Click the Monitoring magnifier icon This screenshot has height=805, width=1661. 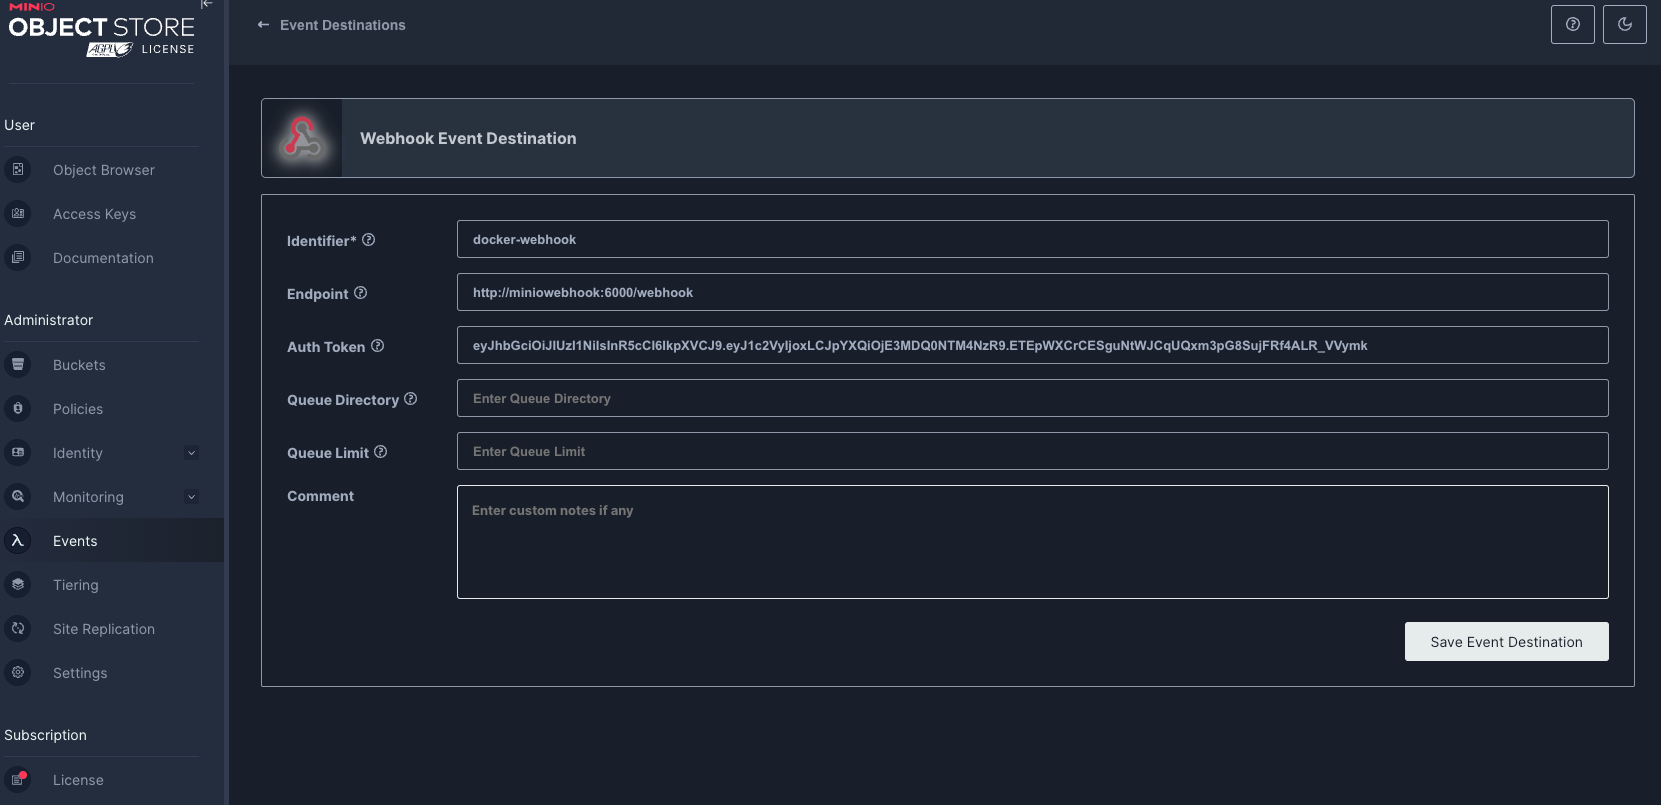(18, 496)
